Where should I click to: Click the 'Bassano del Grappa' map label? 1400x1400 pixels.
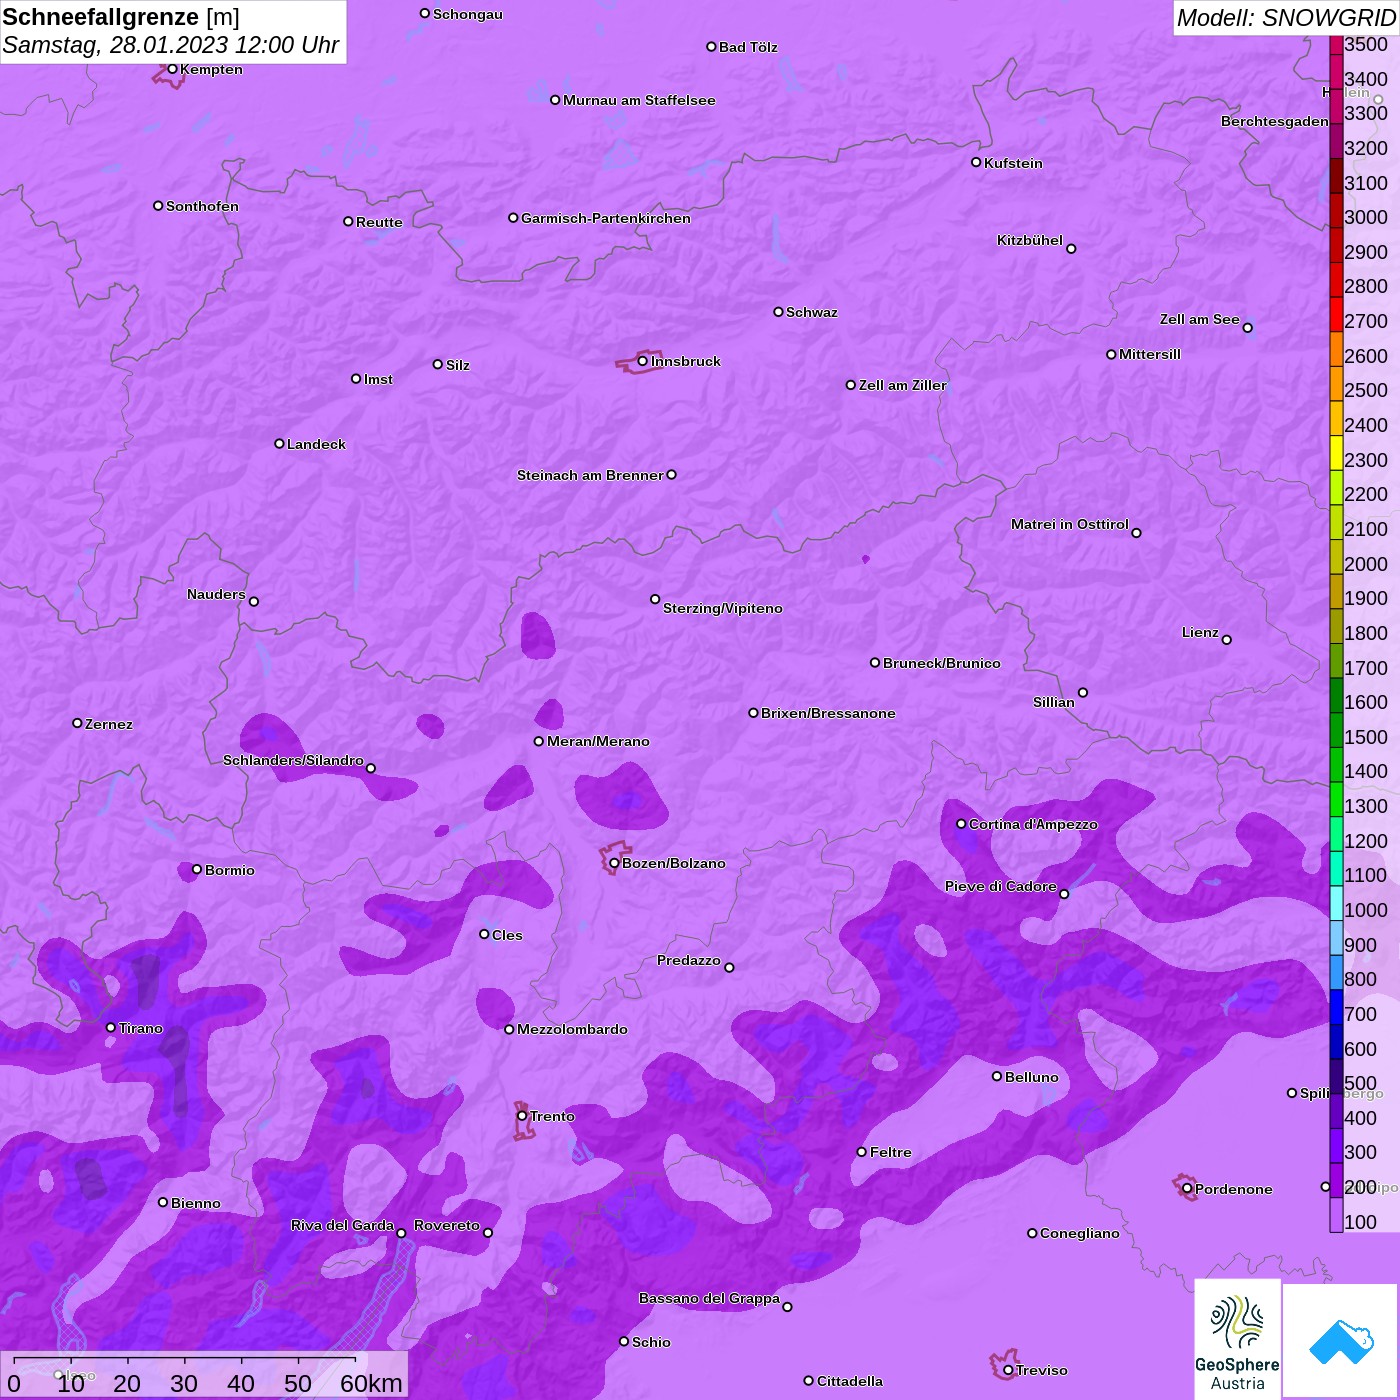coord(709,1298)
